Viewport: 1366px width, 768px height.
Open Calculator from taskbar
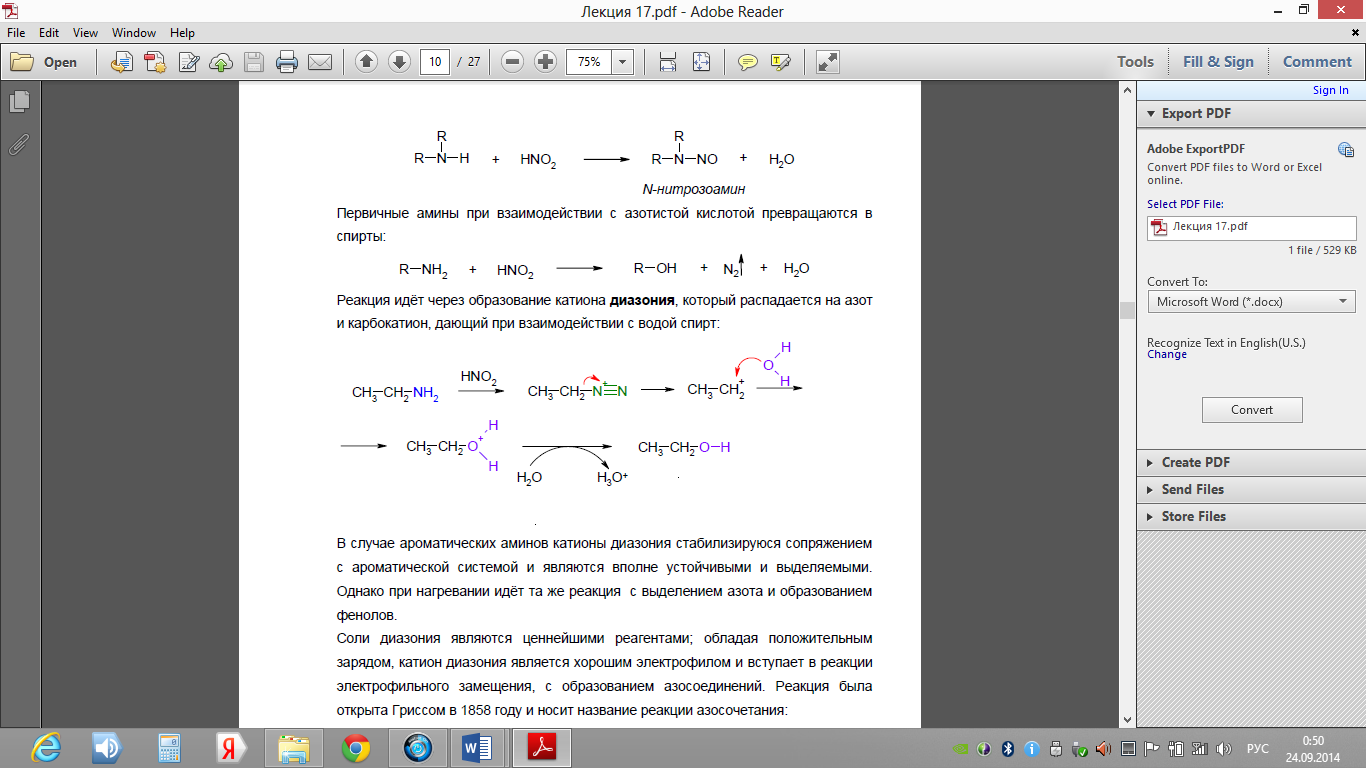[x=169, y=748]
